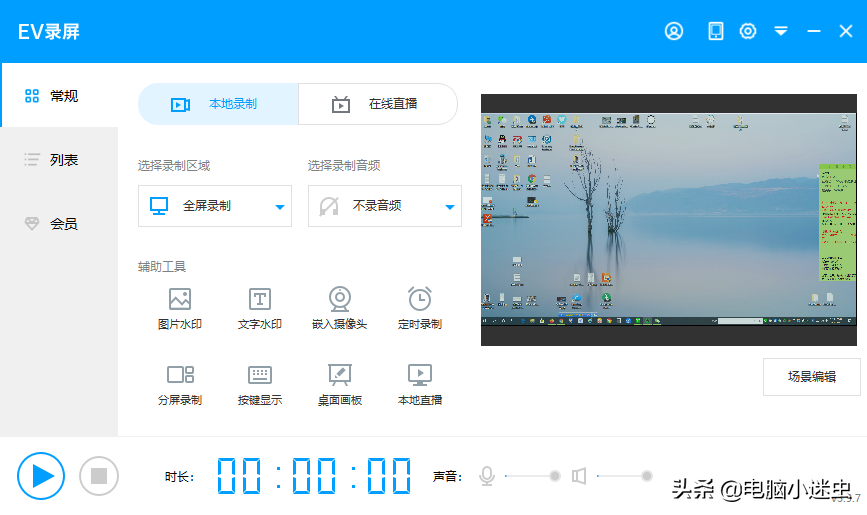This screenshot has width=867, height=515.
Task: Open the 桌面画板 tool
Action: pos(340,385)
